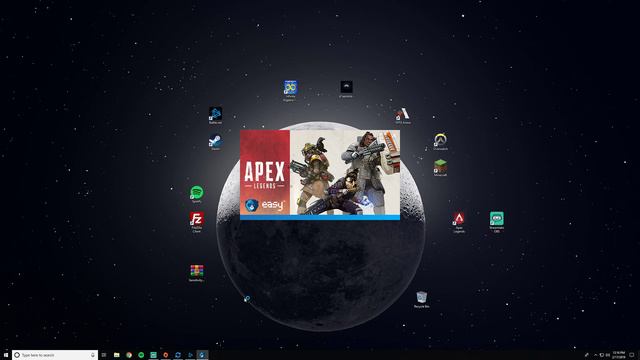Open the Spotify desktop shortcut
Screen dimensions: 640x360
[197, 194]
